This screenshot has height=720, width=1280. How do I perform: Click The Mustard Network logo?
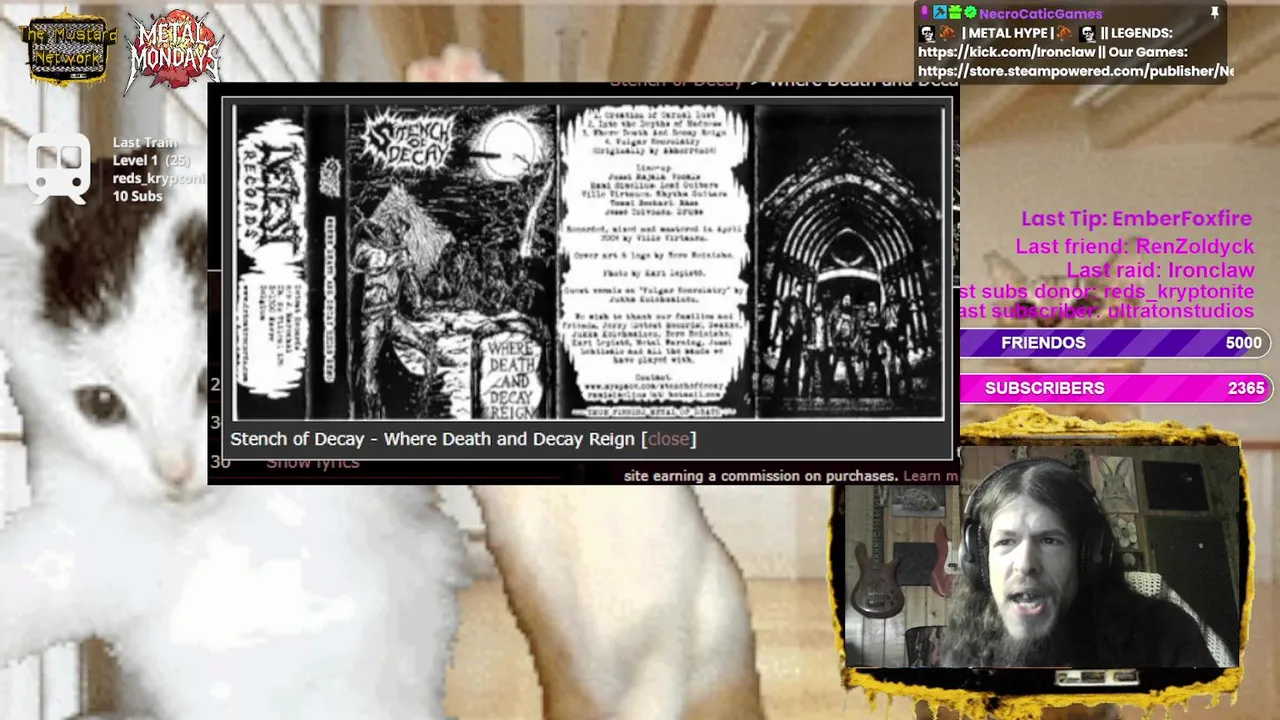[68, 50]
